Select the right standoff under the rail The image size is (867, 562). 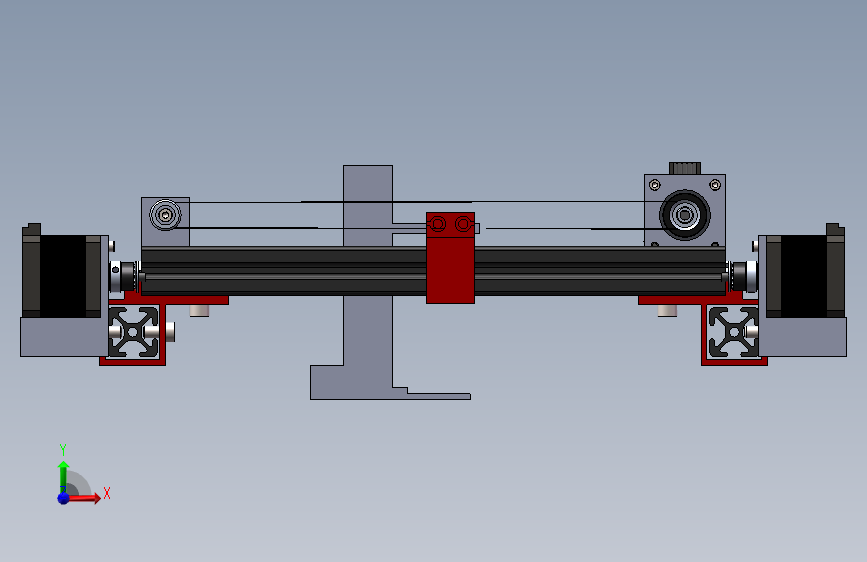click(667, 310)
